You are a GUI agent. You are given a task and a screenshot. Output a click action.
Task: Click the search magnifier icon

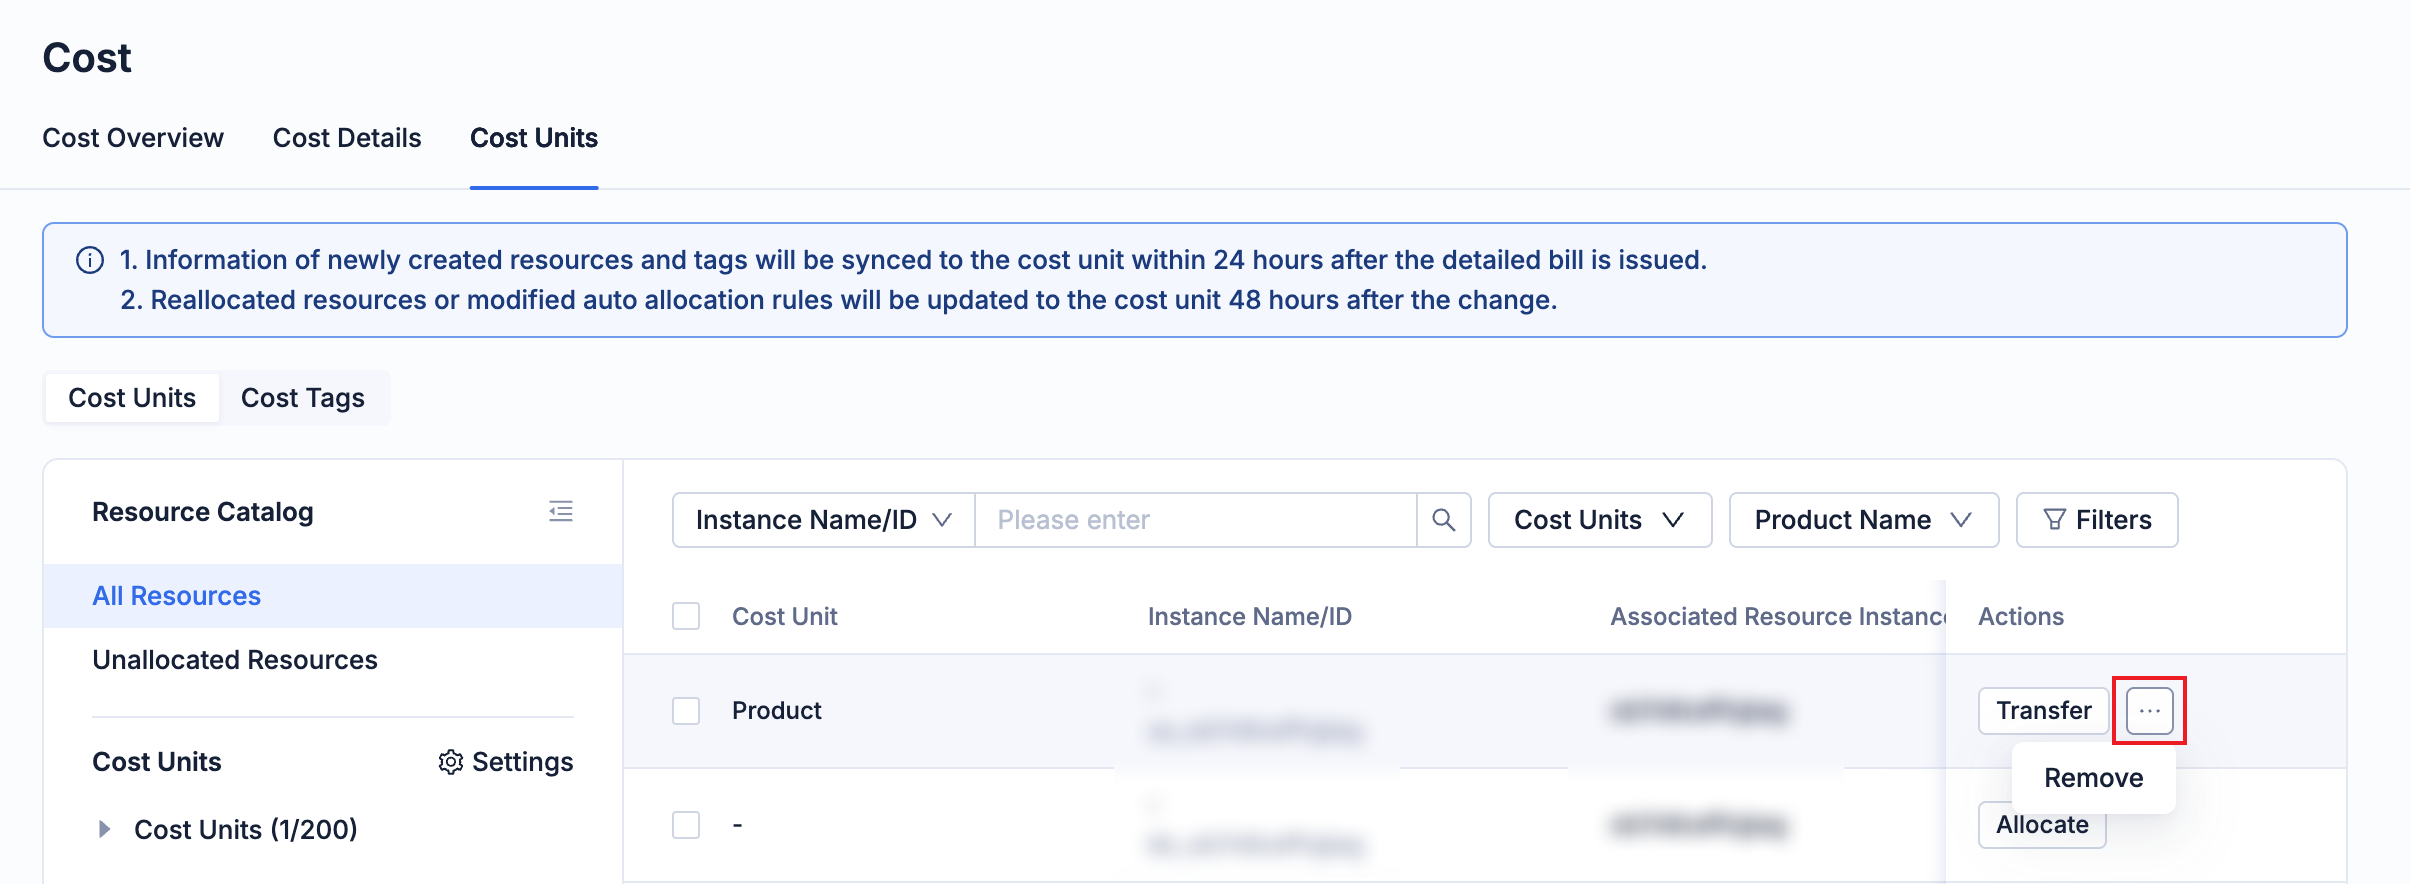click(x=1443, y=520)
